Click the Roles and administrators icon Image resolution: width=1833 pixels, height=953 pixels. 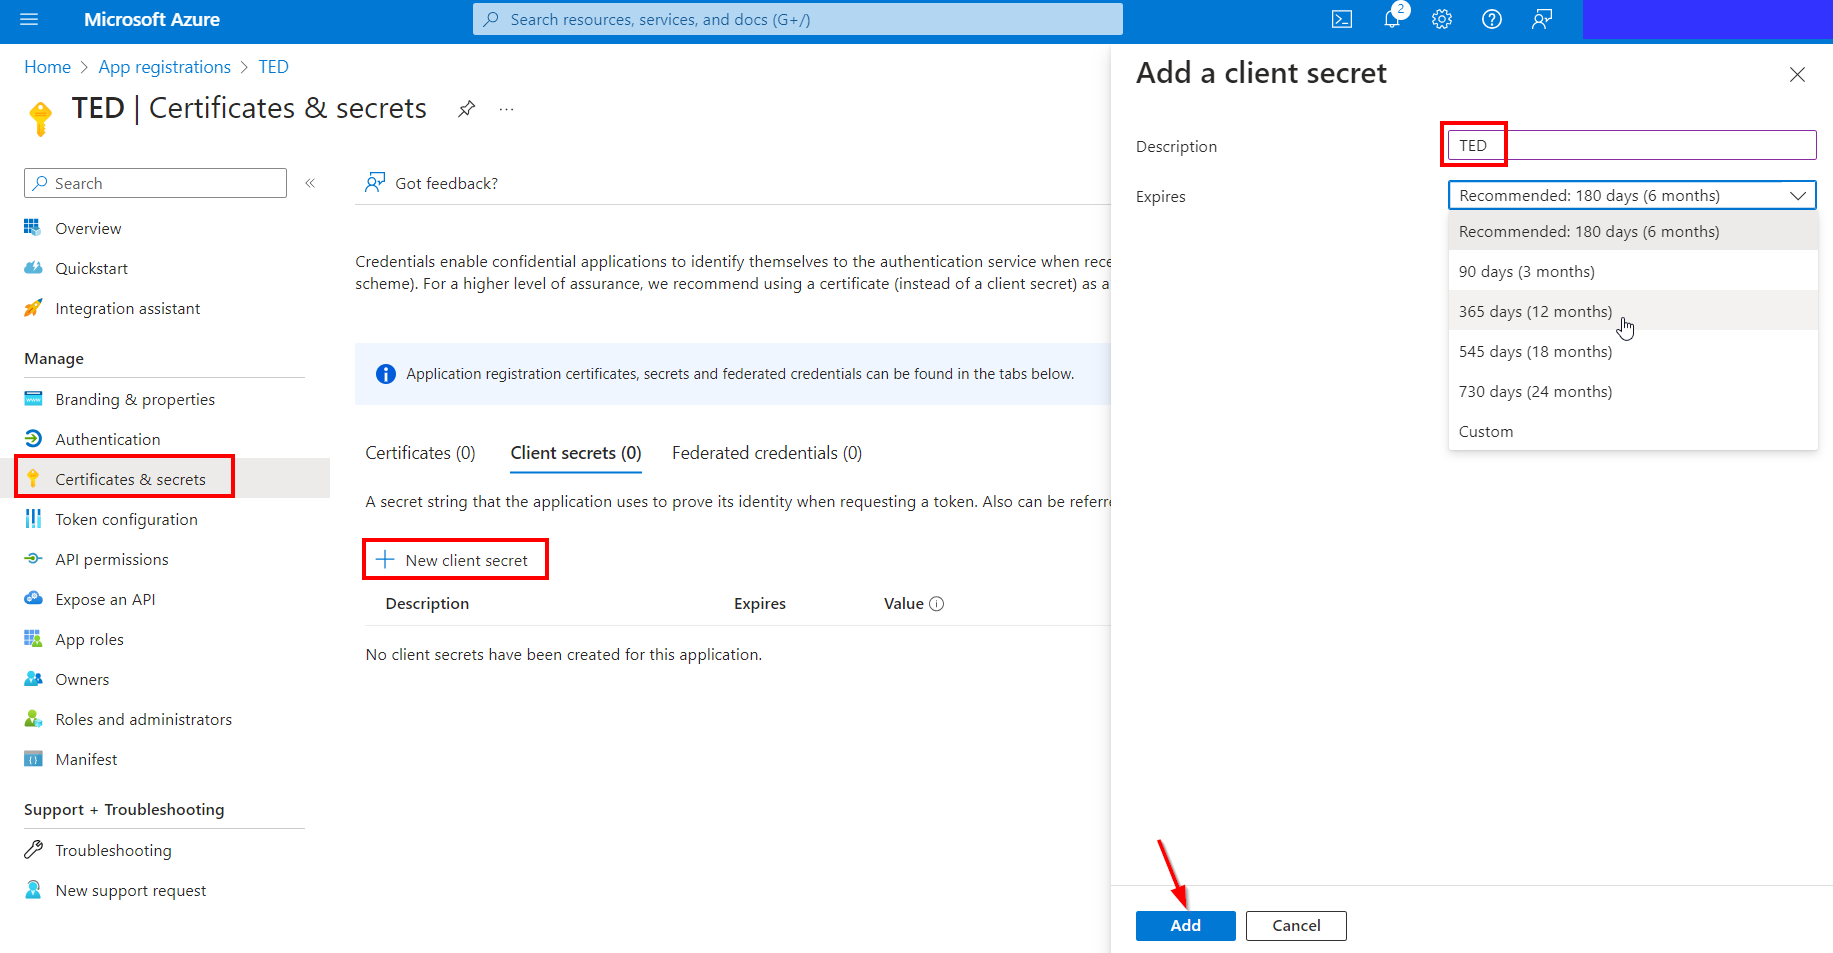click(33, 719)
